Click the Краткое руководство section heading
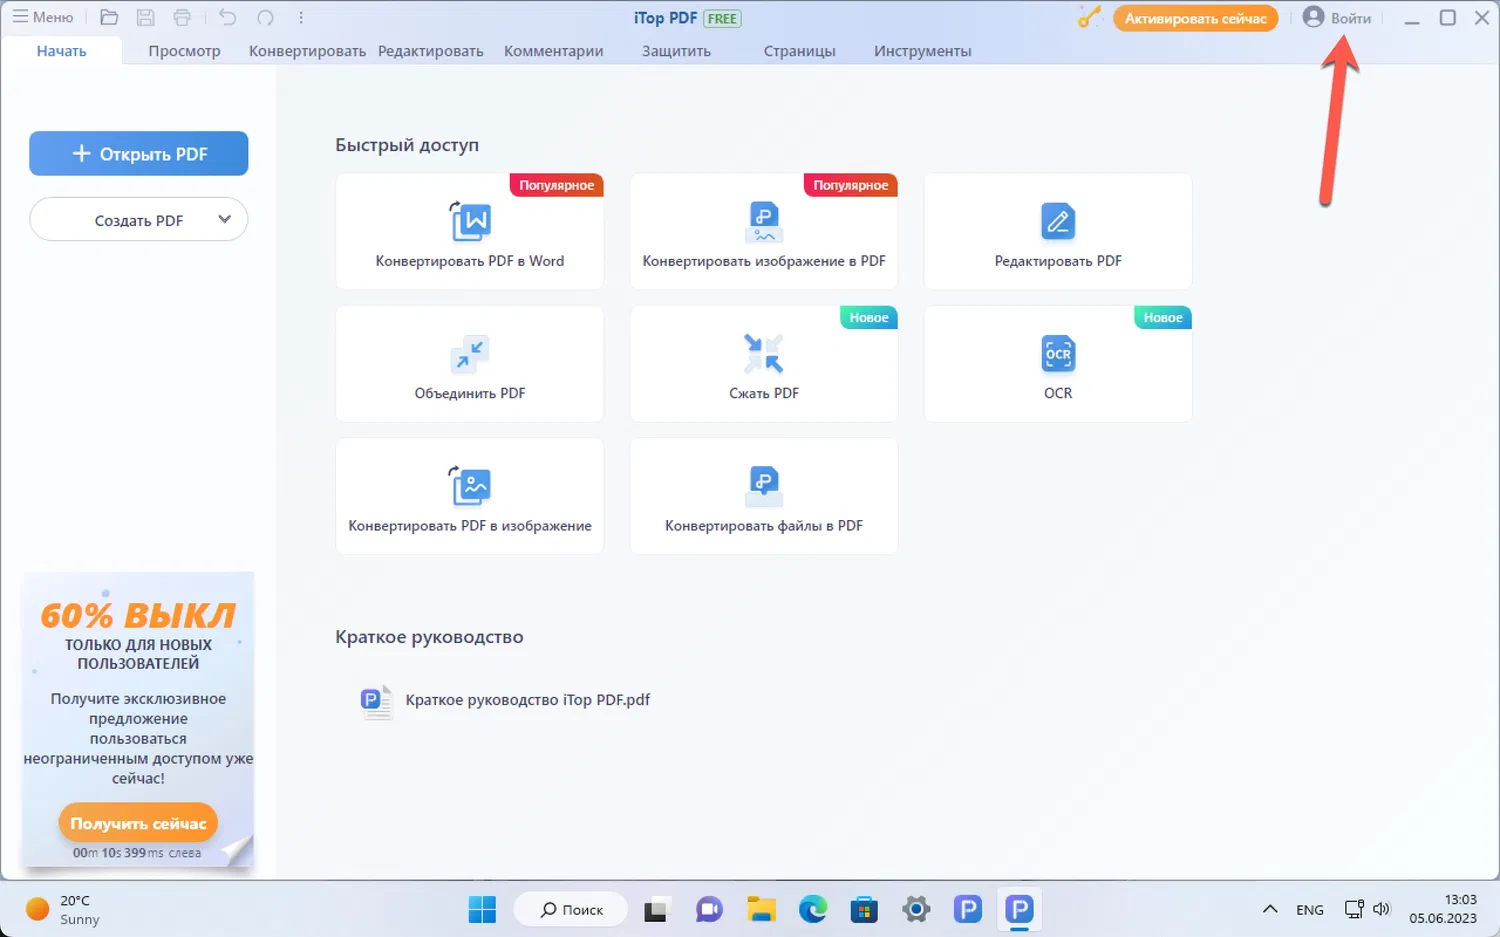The height and width of the screenshot is (937, 1500). click(429, 637)
